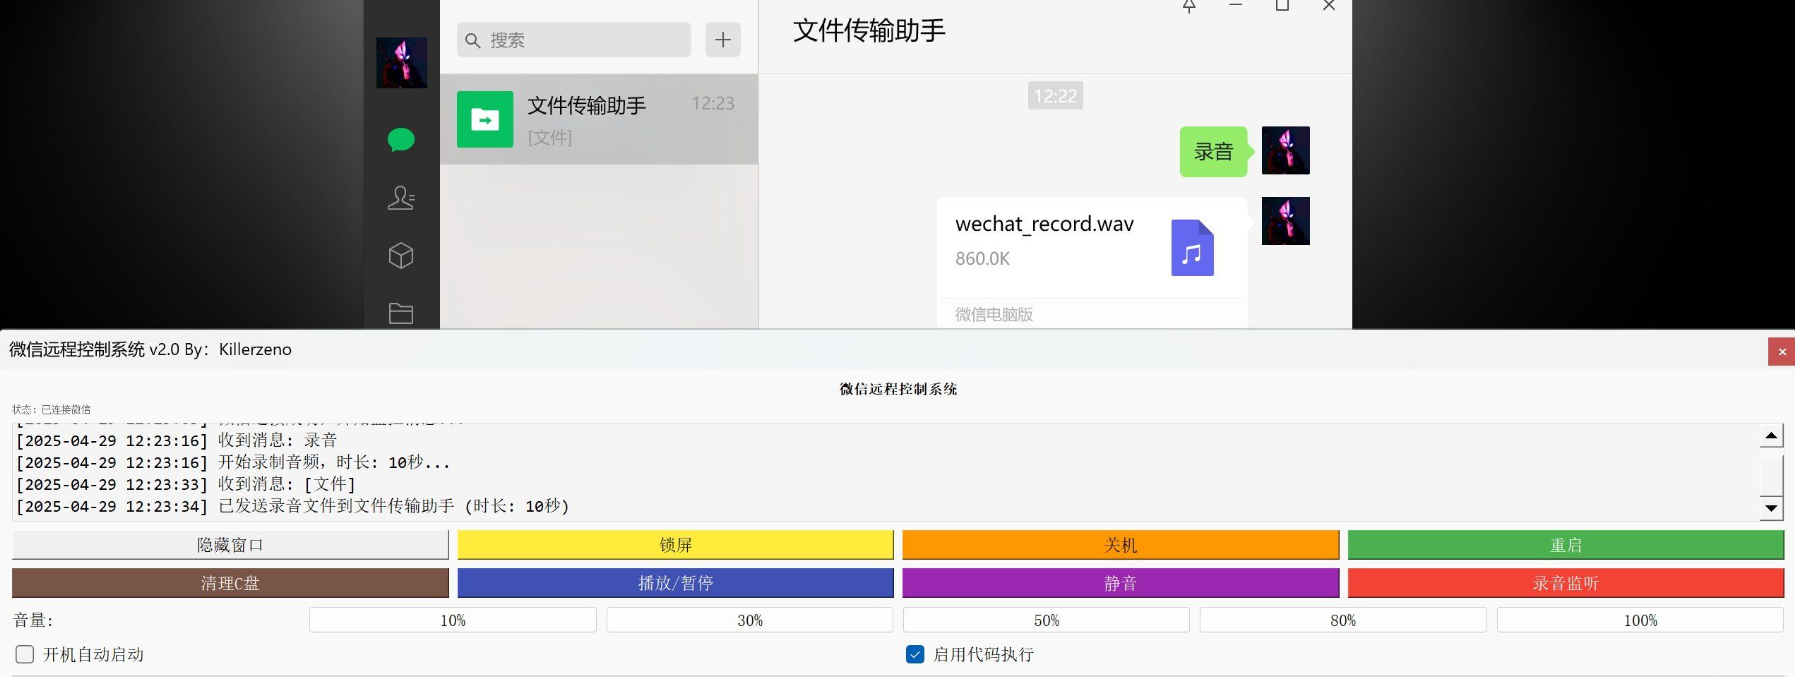
Task: Click the yellow 锁屏 button
Action: coord(675,545)
